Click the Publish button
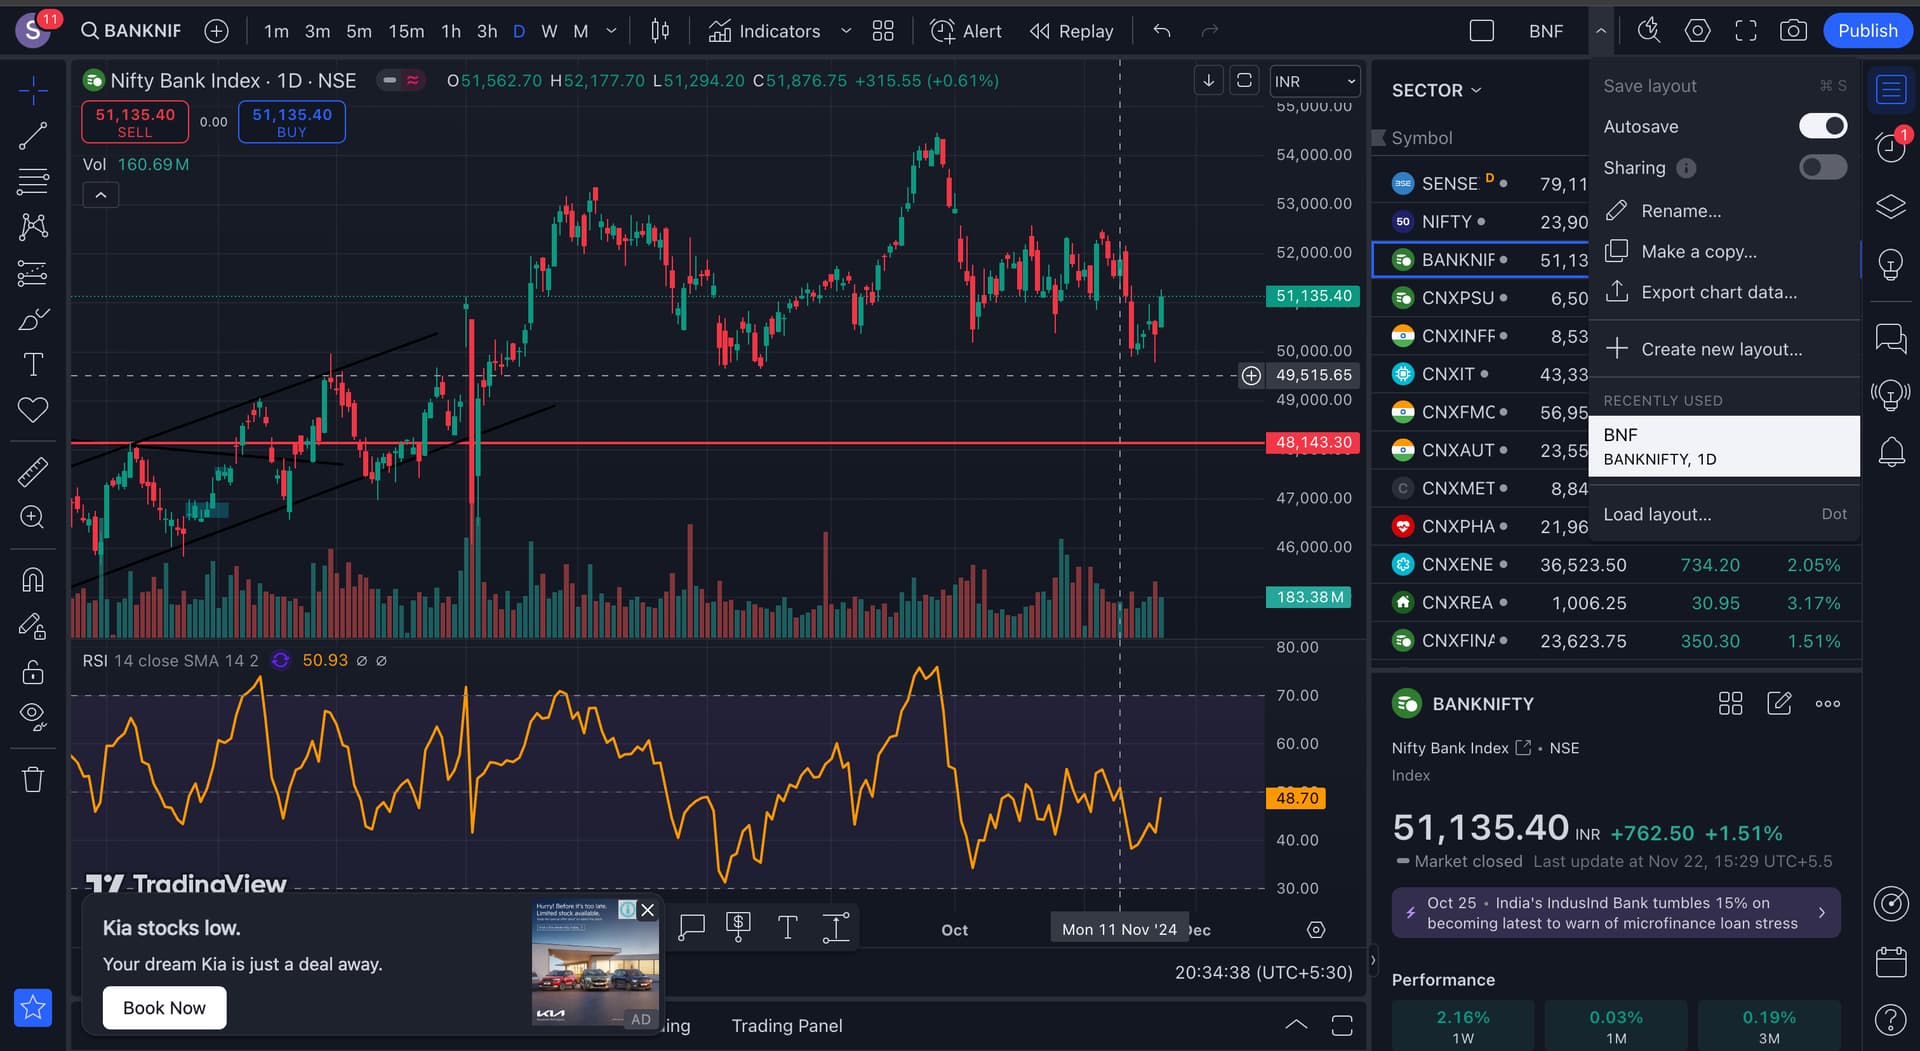Screen dimensions: 1920x1051 click(1867, 31)
